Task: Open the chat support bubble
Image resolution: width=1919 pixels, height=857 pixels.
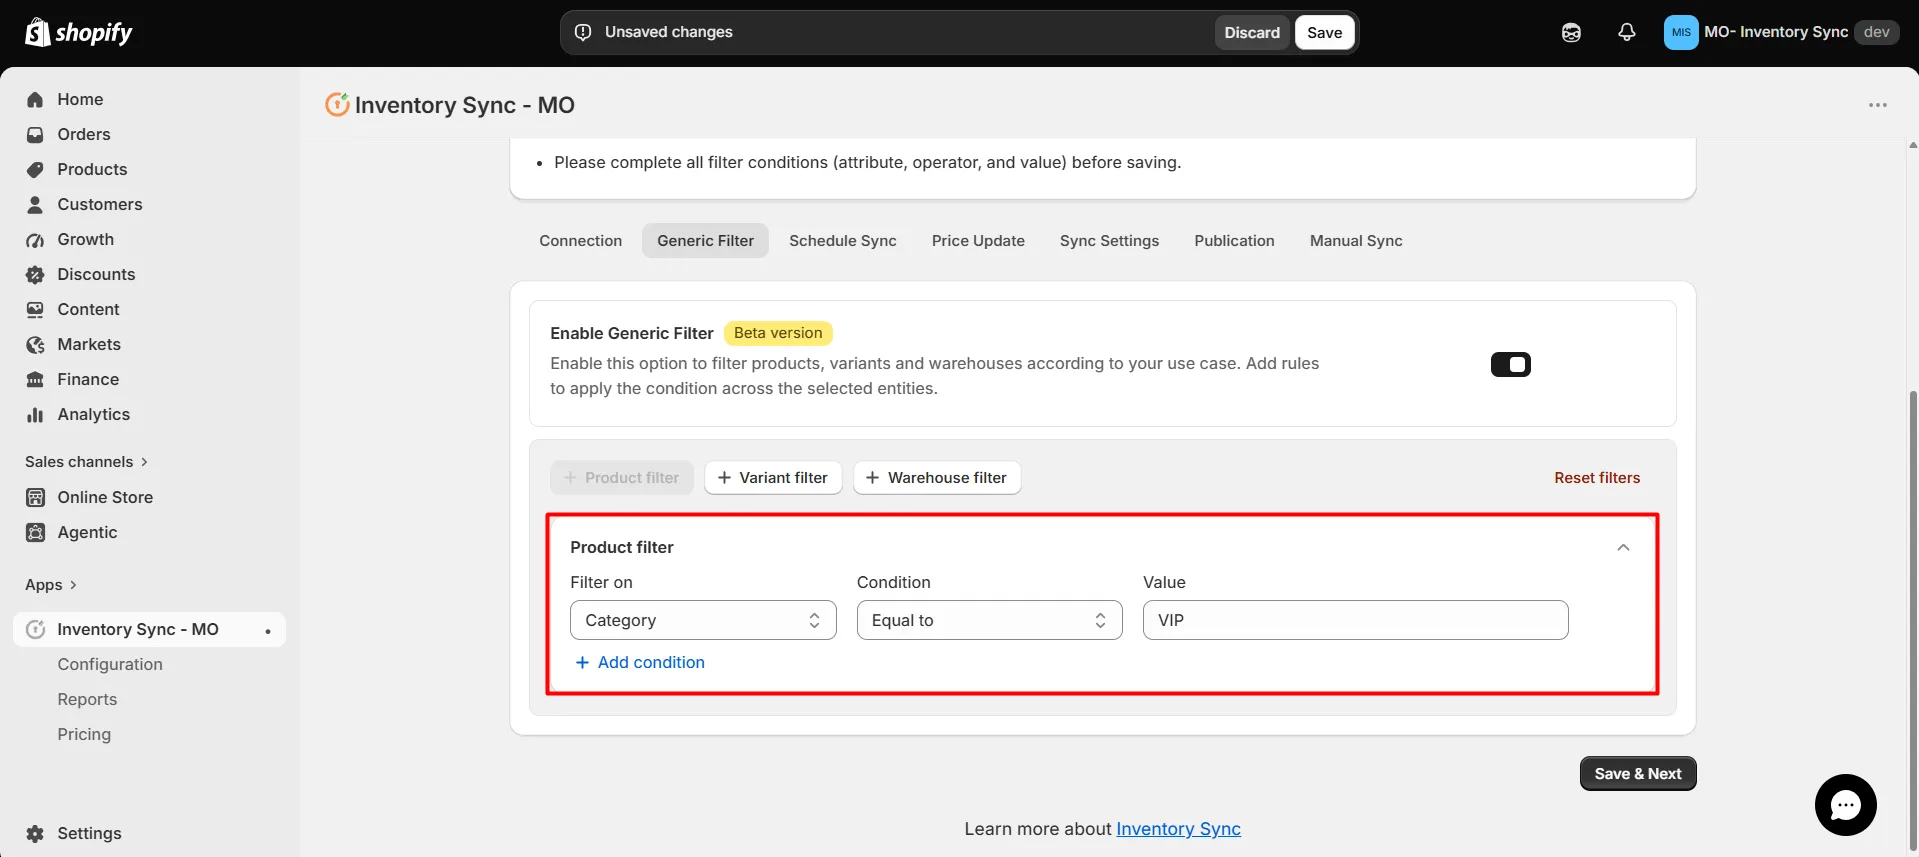Action: pyautogui.click(x=1845, y=805)
